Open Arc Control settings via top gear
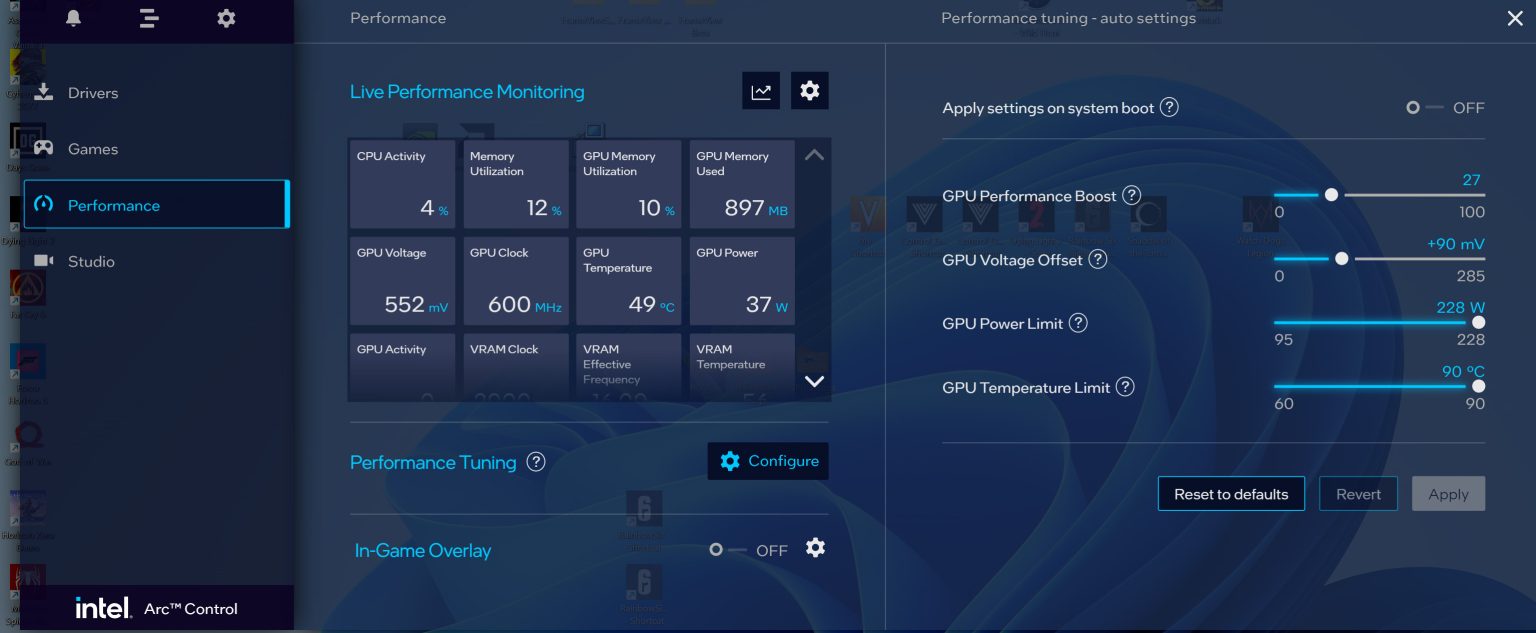Viewport: 1536px width, 633px height. [x=226, y=17]
